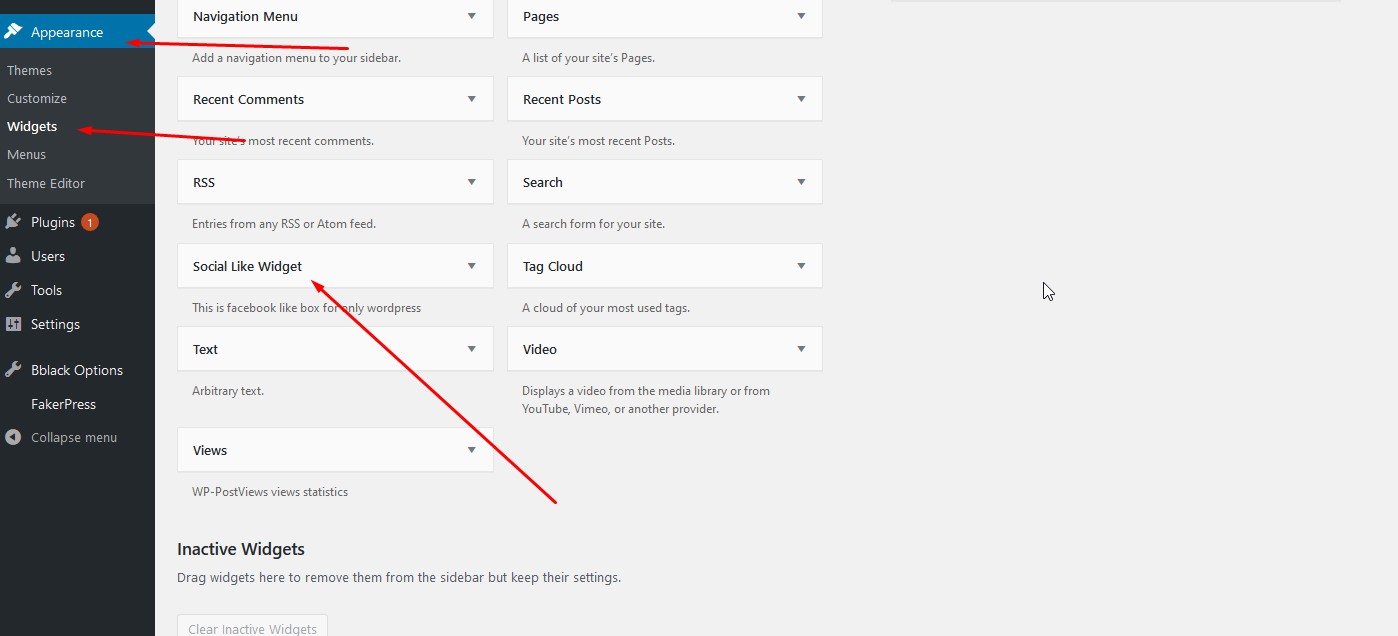
Task: Select the Pages widget title
Action: (x=541, y=16)
